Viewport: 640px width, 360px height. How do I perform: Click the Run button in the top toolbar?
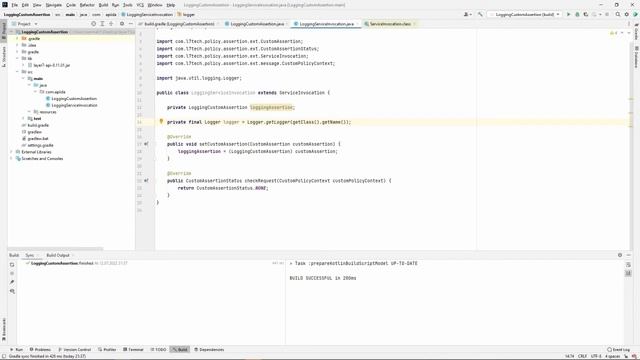pos(568,14)
